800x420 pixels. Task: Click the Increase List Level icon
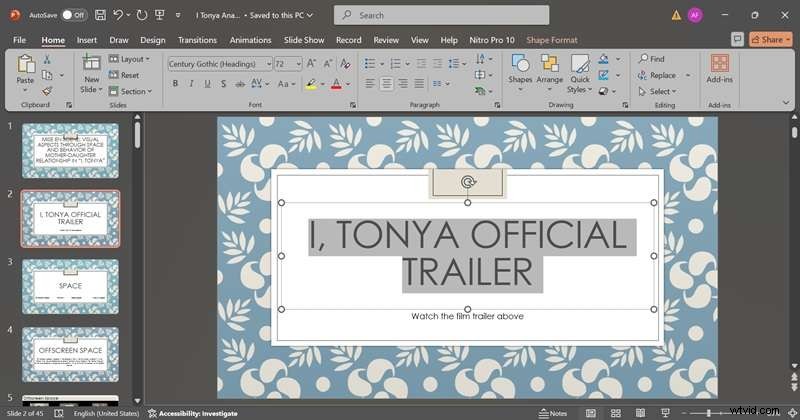point(437,64)
